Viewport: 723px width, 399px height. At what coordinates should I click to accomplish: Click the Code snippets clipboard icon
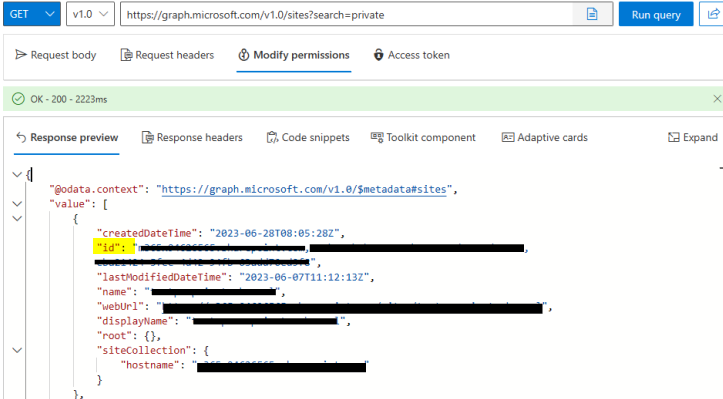click(272, 137)
